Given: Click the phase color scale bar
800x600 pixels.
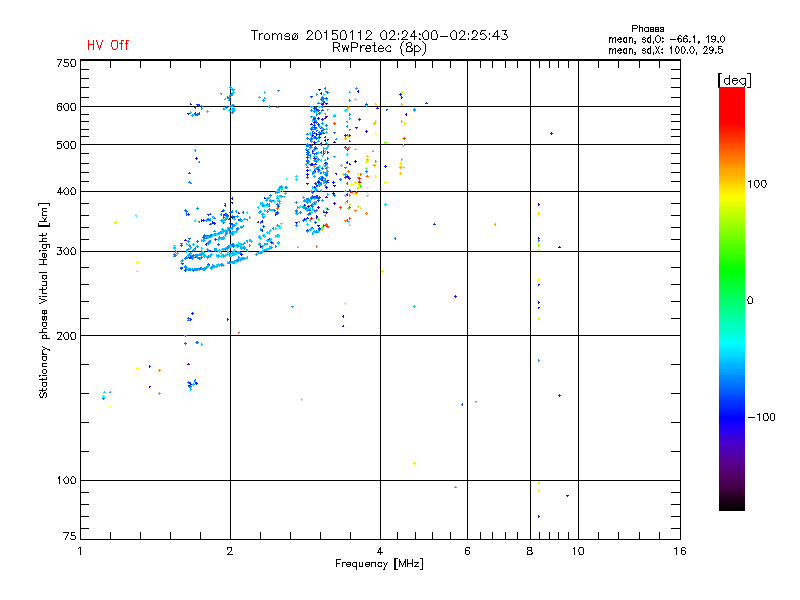Looking at the screenshot, I should [x=732, y=298].
